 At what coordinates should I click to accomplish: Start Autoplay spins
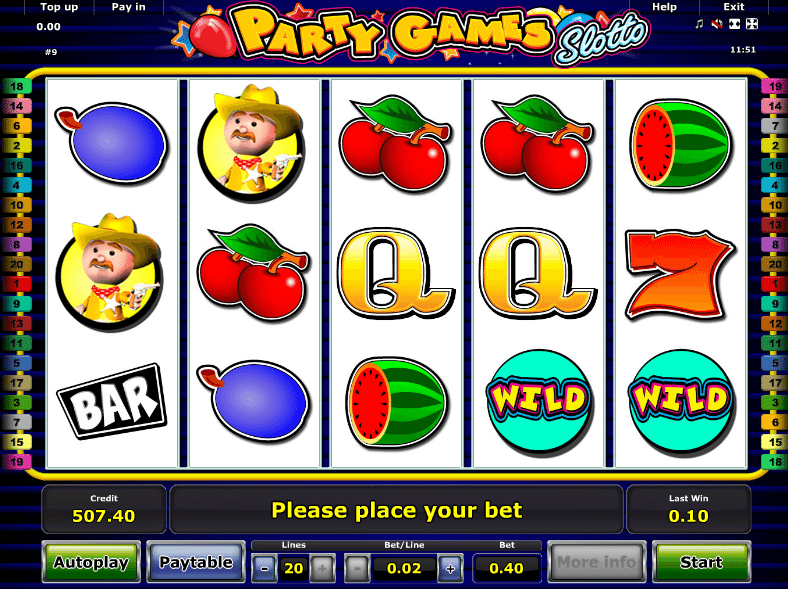click(91, 562)
